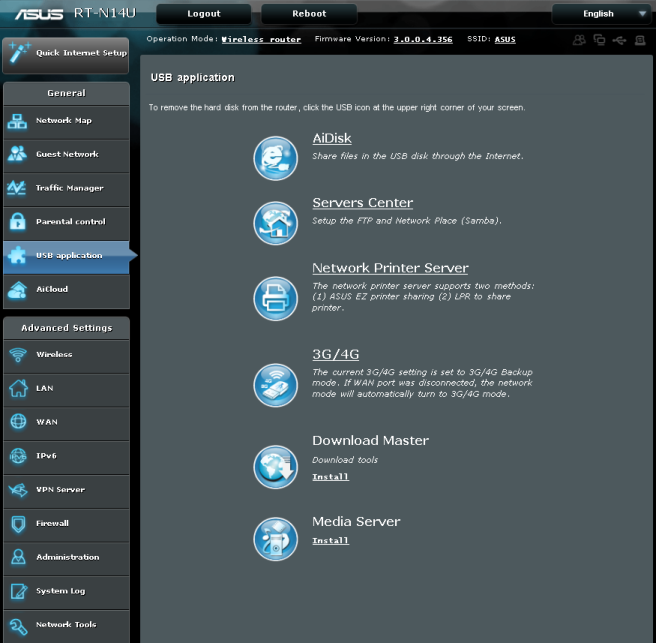This screenshot has height=643, width=656.
Task: Click the IPv6 globe icon
Action: point(18,456)
